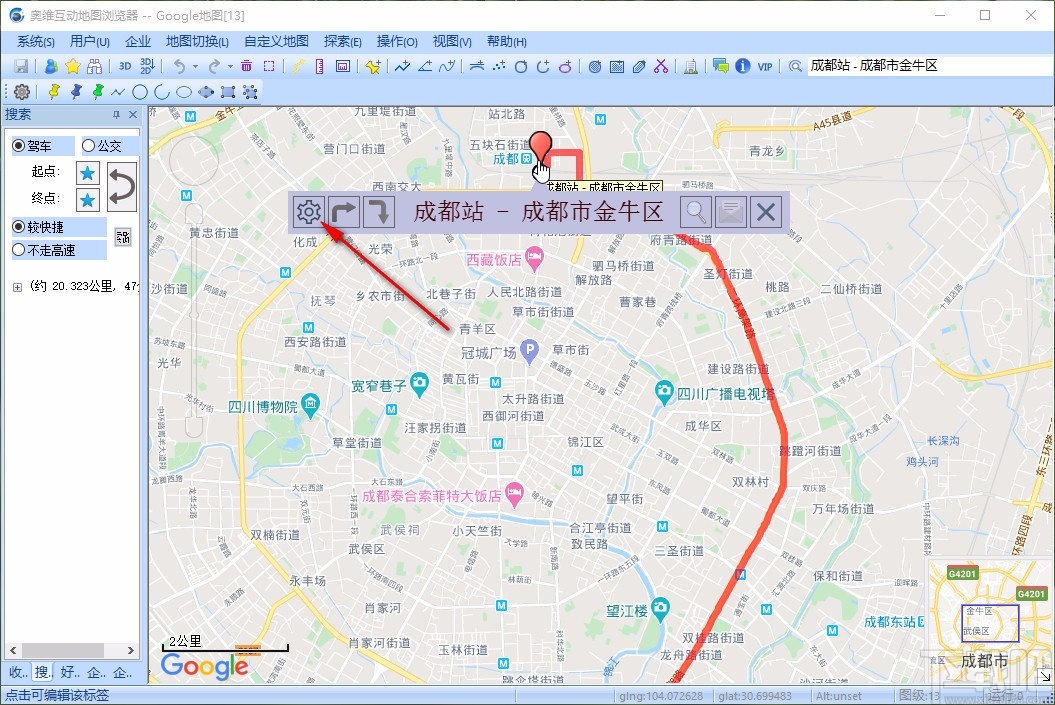Open the VIP services toolbar icon
The image size is (1055, 705).
point(764,66)
